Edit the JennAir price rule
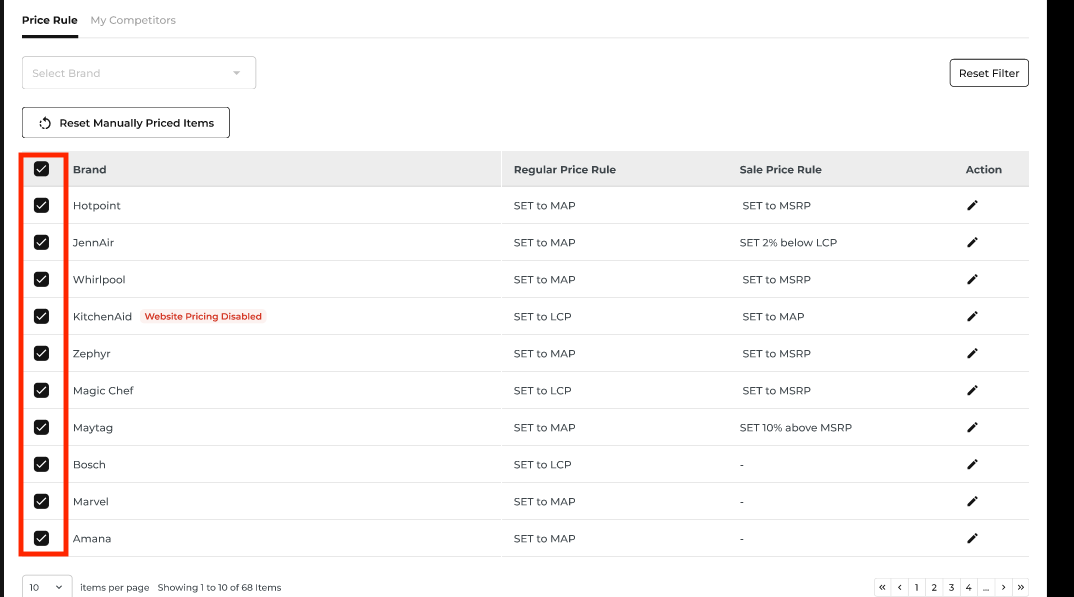The height and width of the screenshot is (597, 1074). [x=972, y=242]
